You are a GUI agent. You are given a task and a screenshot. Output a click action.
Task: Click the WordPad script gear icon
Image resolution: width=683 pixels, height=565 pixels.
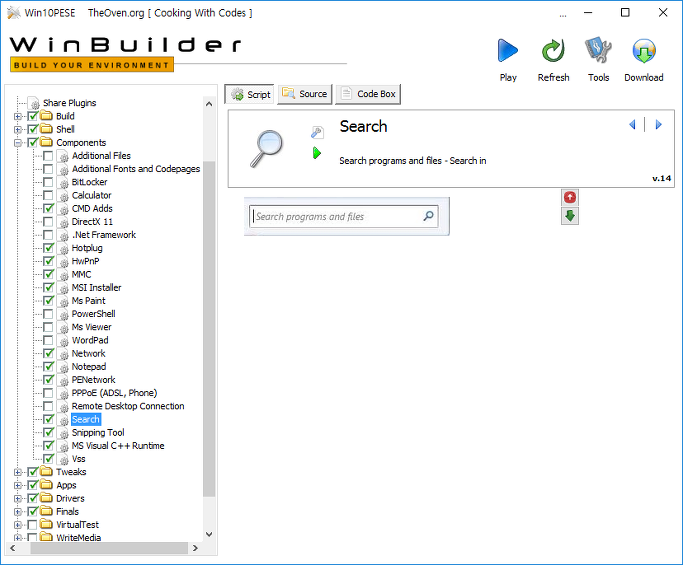click(64, 341)
